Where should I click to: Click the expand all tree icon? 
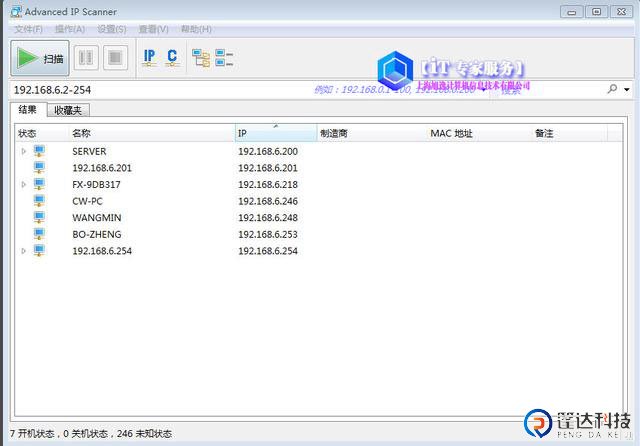point(201,58)
